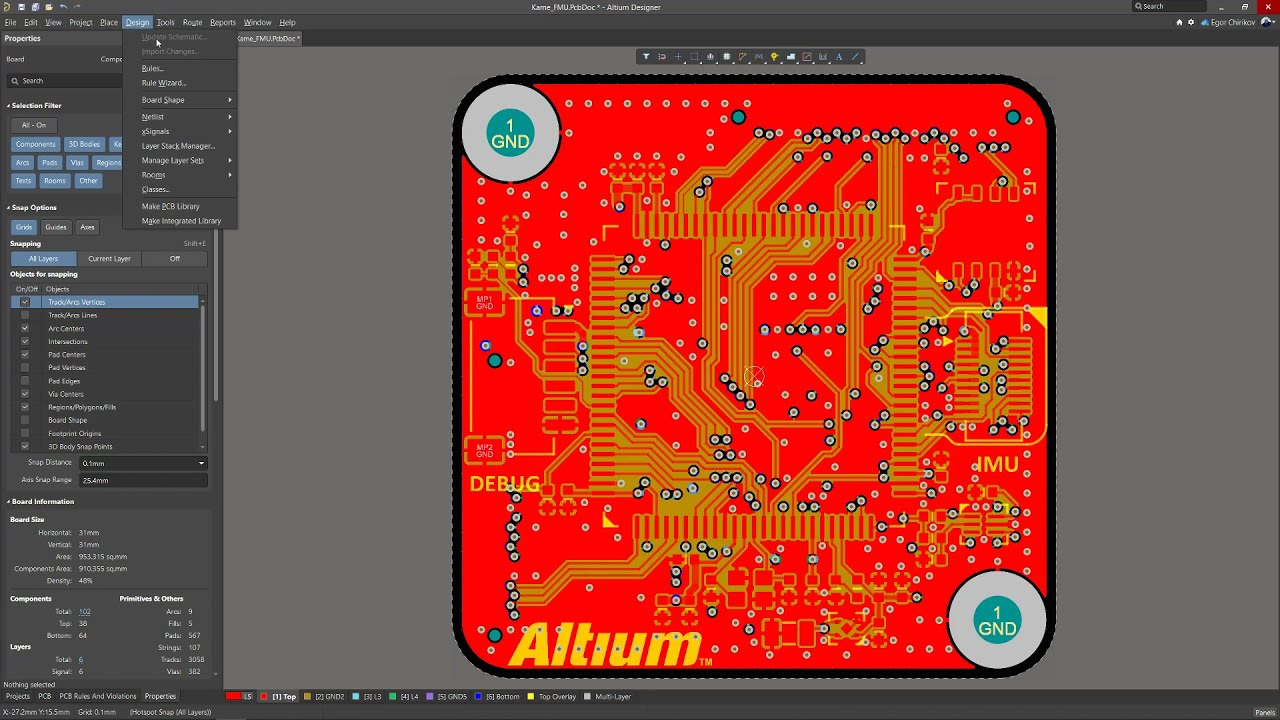The image size is (1280, 720).
Task: Choose the place line tool
Action: pyautogui.click(x=855, y=57)
